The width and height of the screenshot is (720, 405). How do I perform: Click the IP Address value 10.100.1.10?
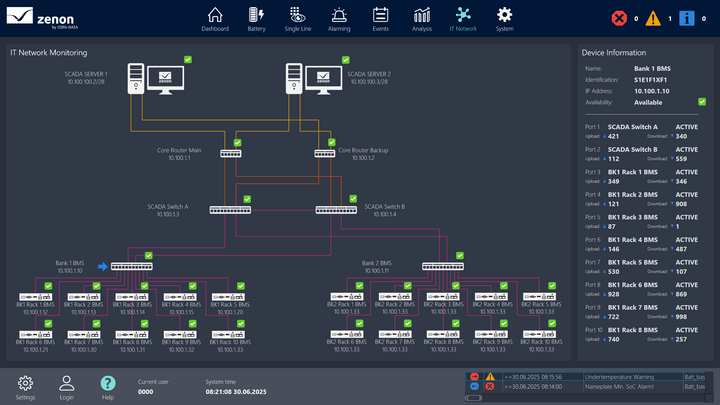pos(652,91)
